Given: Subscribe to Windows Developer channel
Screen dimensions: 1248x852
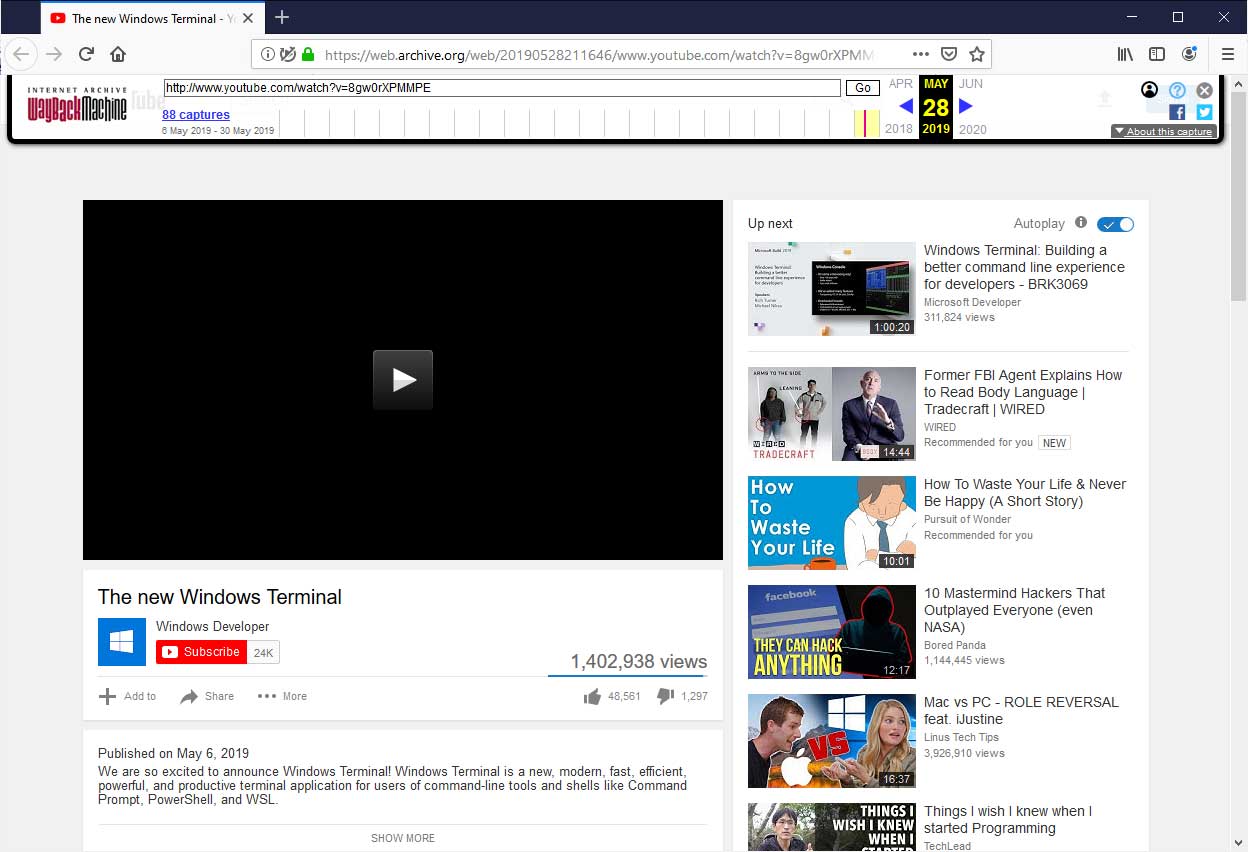Looking at the screenshot, I should pyautogui.click(x=201, y=652).
